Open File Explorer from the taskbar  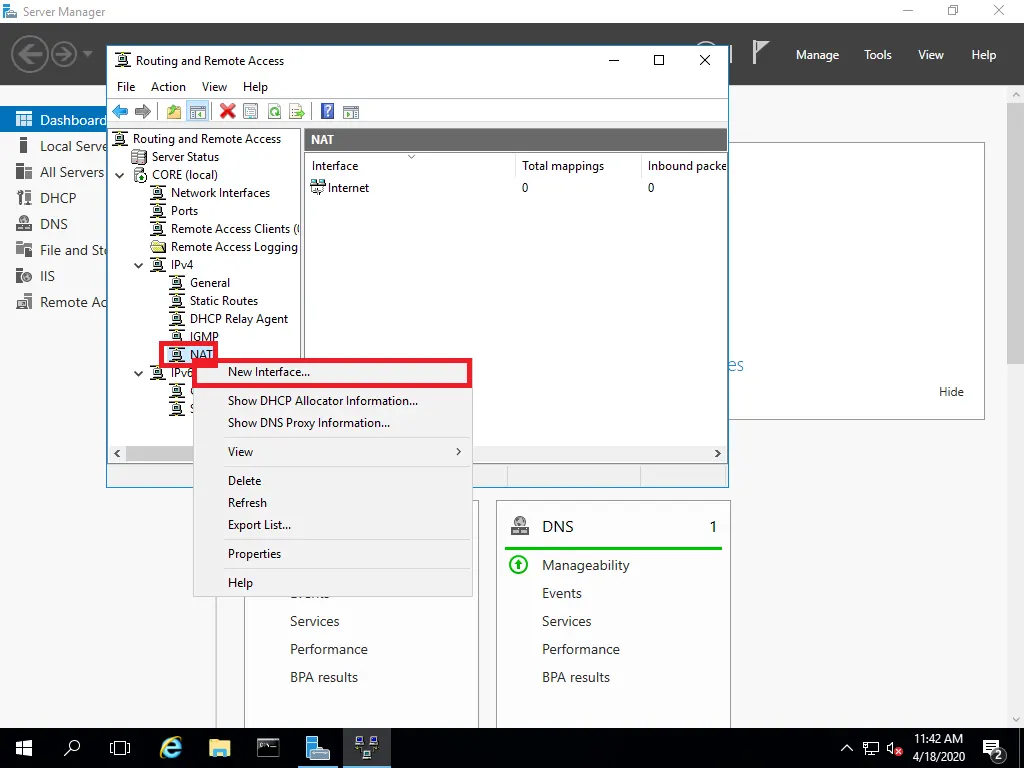[x=219, y=748]
